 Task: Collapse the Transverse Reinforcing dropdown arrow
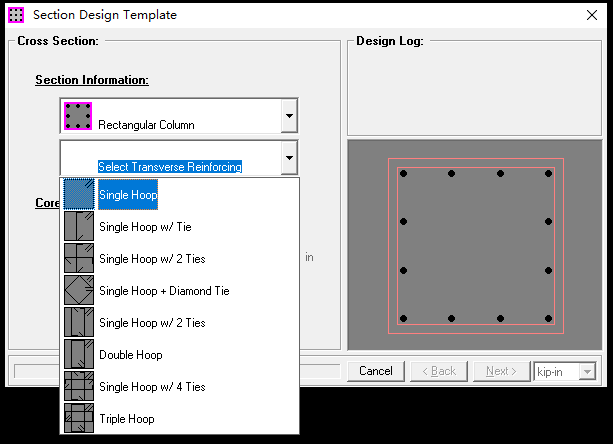coord(289,158)
